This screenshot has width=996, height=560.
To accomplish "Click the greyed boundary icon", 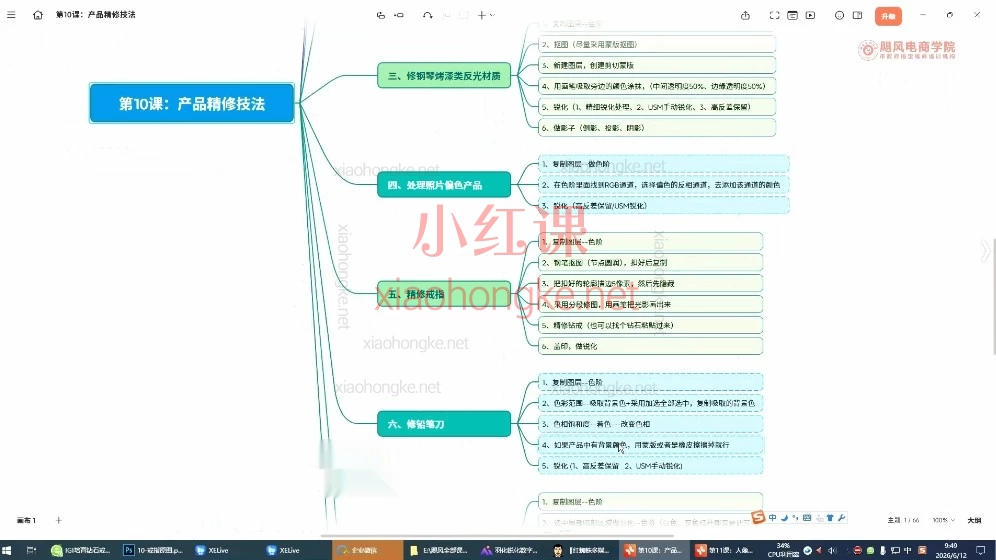I will (464, 15).
